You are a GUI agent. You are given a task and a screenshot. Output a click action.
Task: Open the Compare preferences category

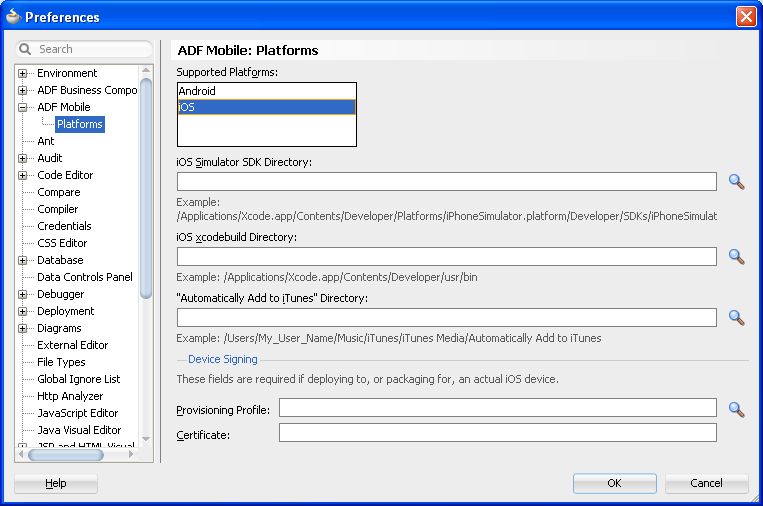coord(59,192)
